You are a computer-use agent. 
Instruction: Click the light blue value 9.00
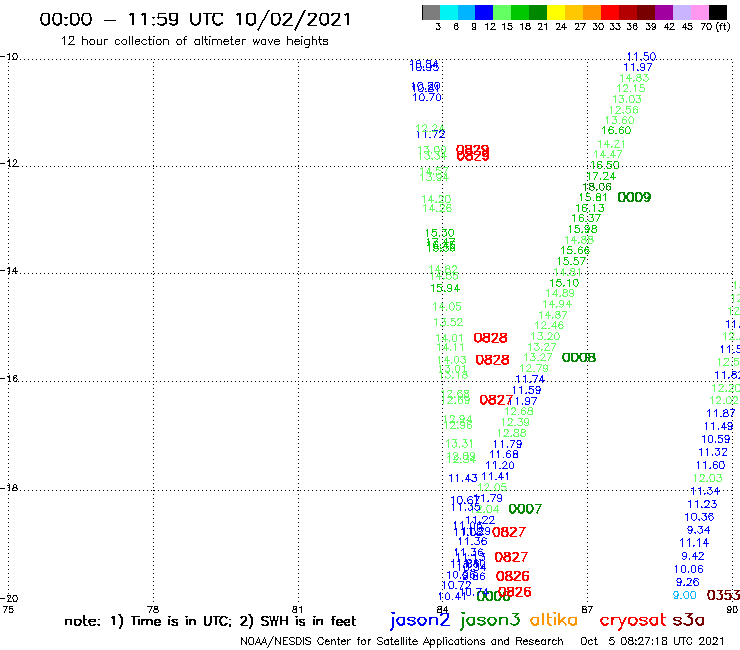point(685,595)
